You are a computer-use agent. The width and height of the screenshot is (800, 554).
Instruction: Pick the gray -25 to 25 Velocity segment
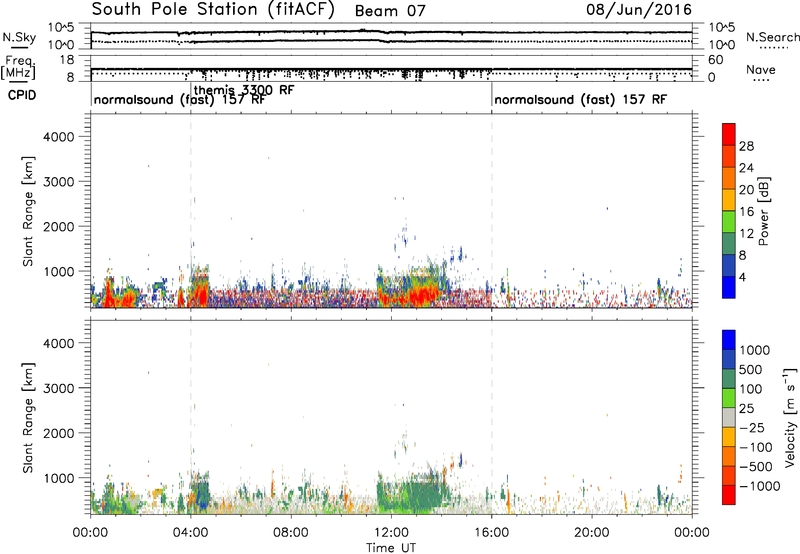click(x=729, y=418)
